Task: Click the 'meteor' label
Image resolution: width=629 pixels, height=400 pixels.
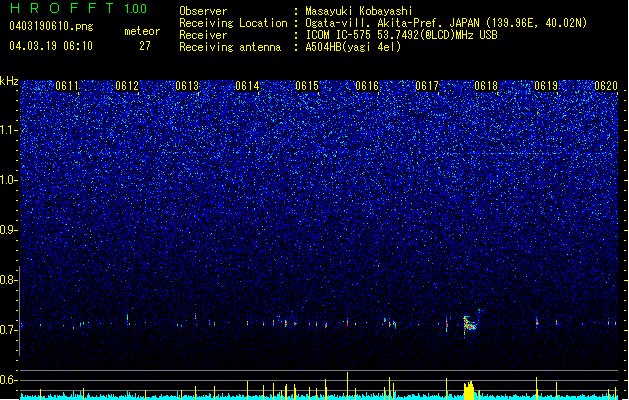Action: point(142,31)
